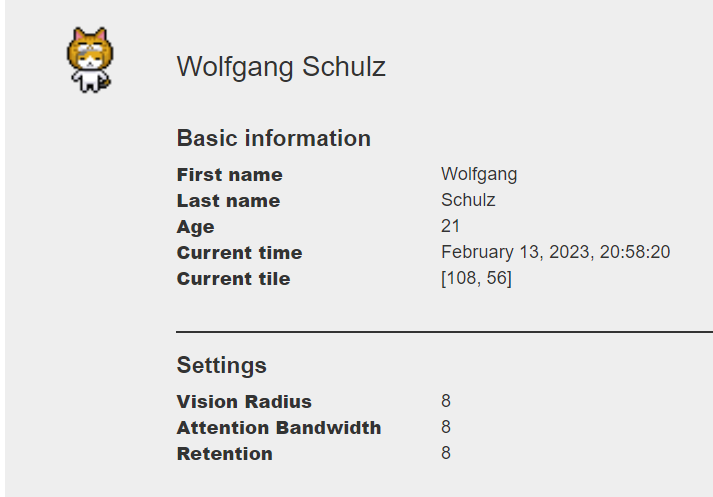
Task: Click the Settings section heading
Action: click(x=221, y=364)
